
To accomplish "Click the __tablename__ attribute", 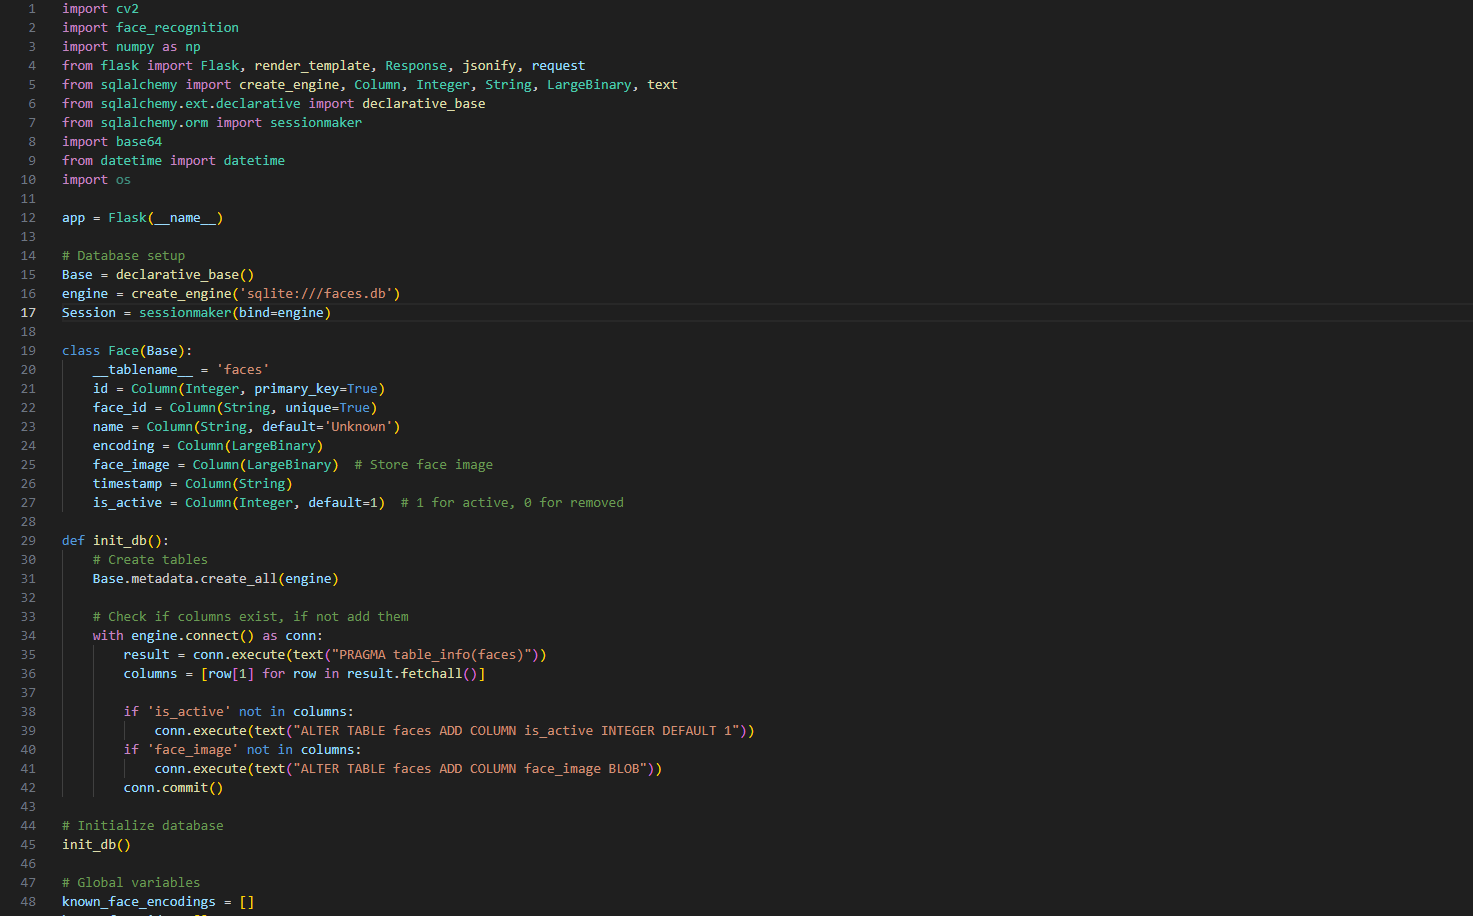I will tap(142, 370).
